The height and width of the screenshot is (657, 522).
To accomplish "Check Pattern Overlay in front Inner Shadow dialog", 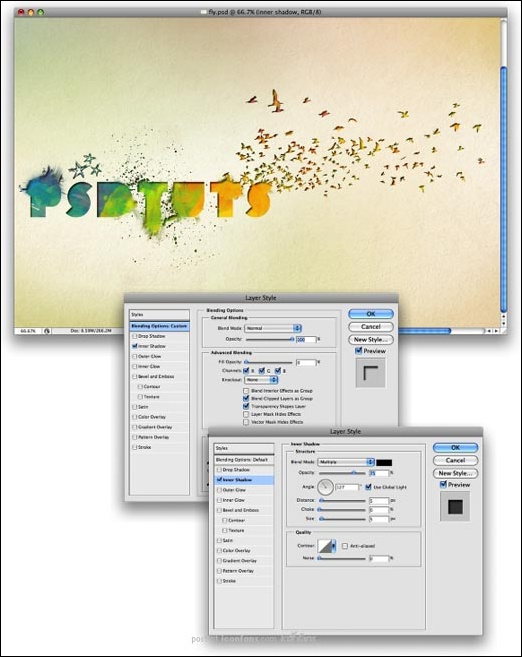I will (219, 571).
